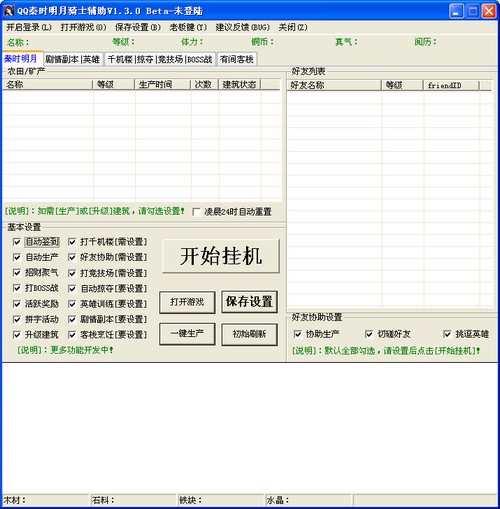Click the 铜币 label
500x509 pixels.
click(262, 42)
